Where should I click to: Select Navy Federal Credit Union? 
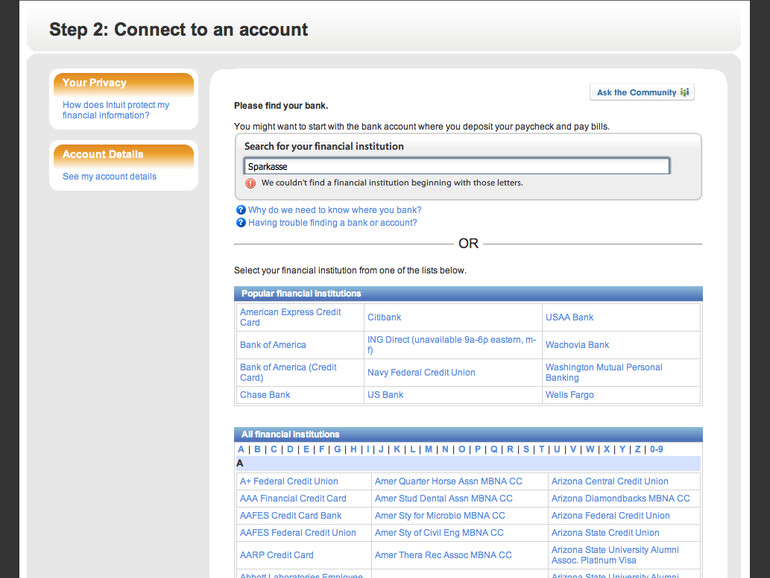point(421,372)
